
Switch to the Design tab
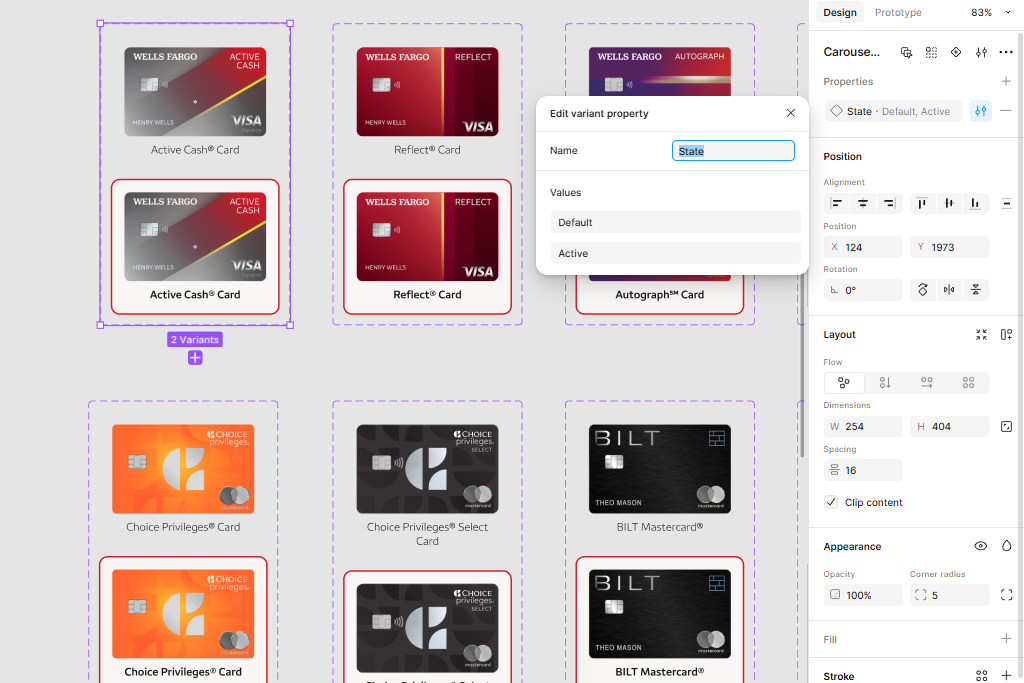pos(840,13)
